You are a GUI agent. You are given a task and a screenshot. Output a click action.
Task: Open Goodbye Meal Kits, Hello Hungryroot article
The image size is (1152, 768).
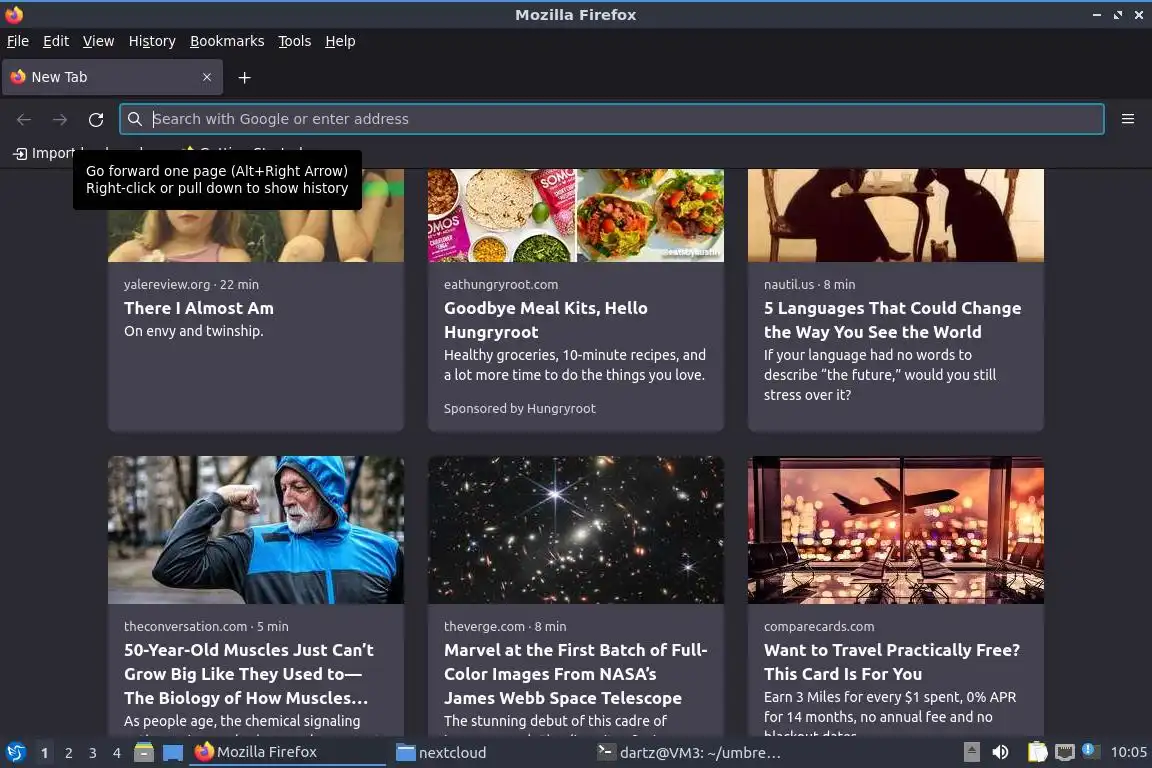[x=546, y=320]
